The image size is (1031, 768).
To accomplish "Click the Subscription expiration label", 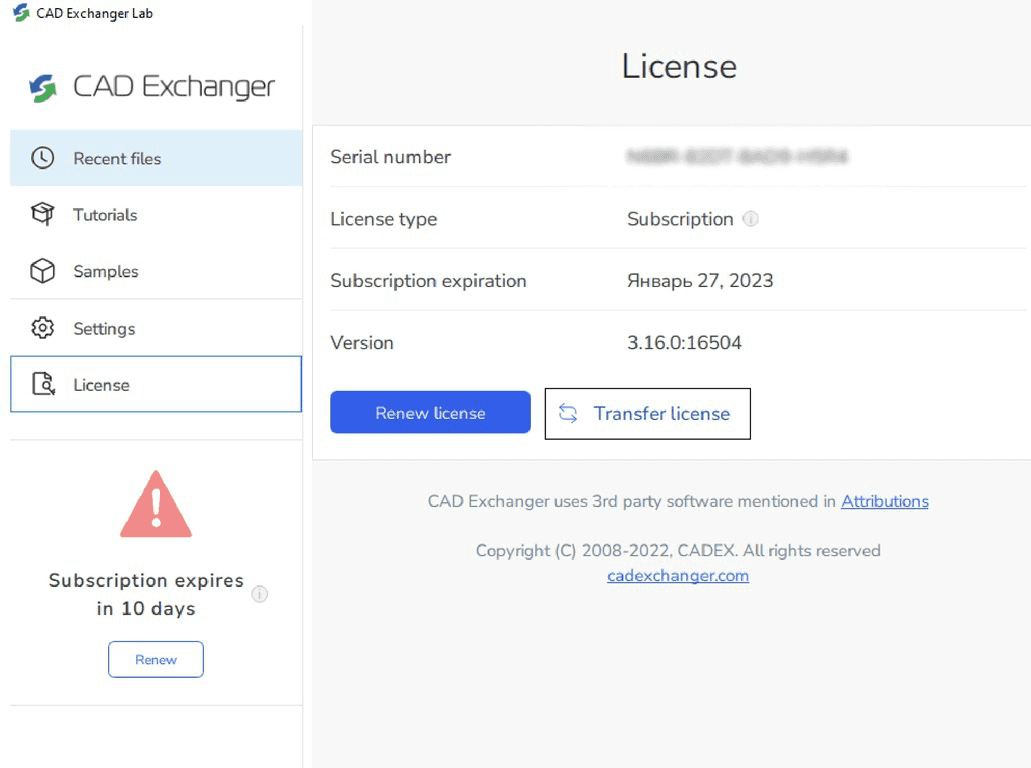I will (x=428, y=281).
